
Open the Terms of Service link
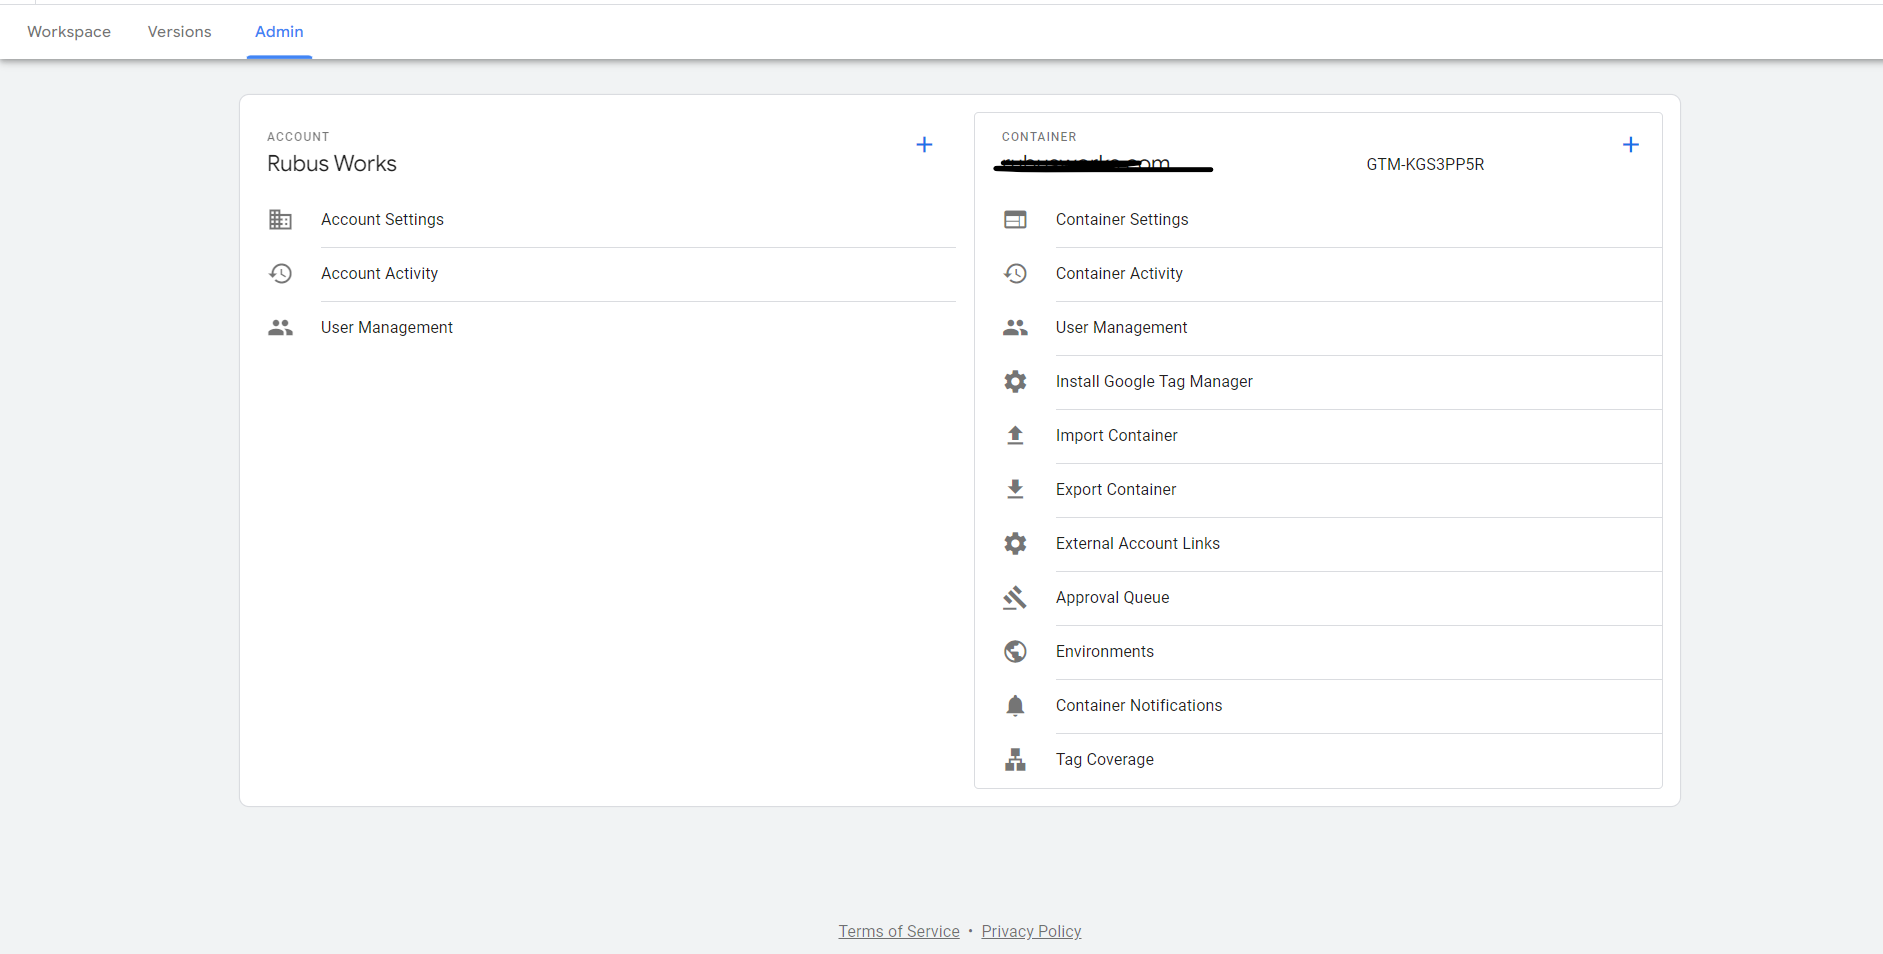point(898,931)
